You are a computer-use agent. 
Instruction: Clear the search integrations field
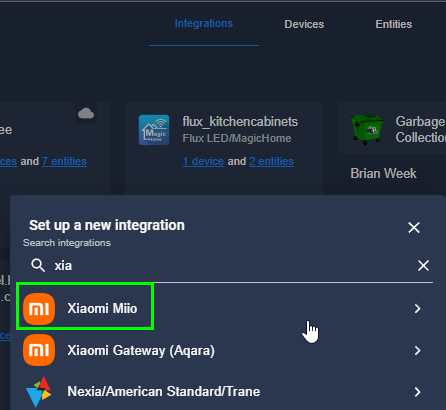point(423,266)
